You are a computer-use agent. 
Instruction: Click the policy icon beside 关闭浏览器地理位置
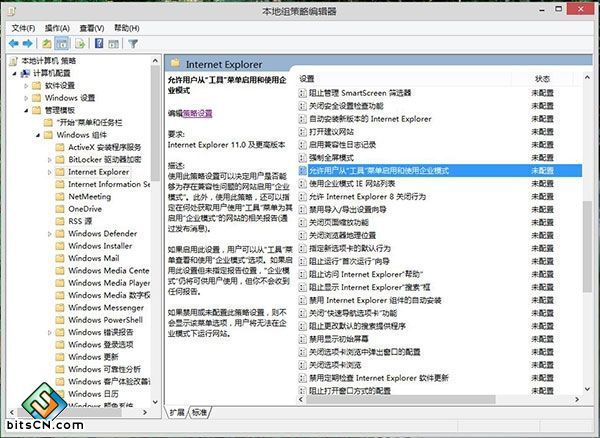coord(302,235)
